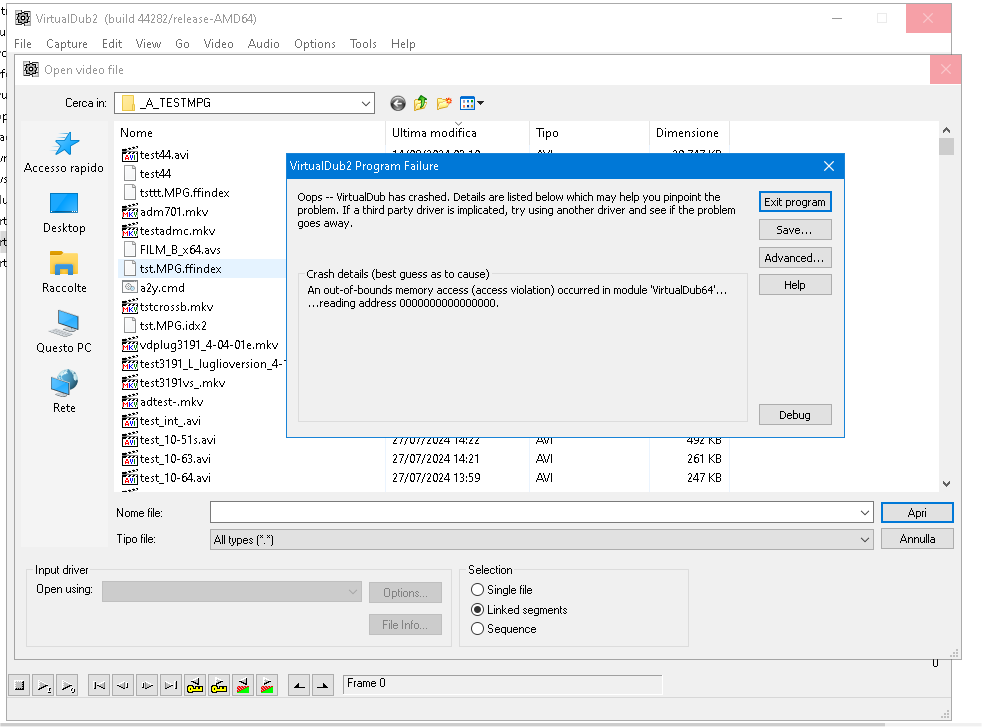Open Raccolte in places sidebar

tap(64, 272)
